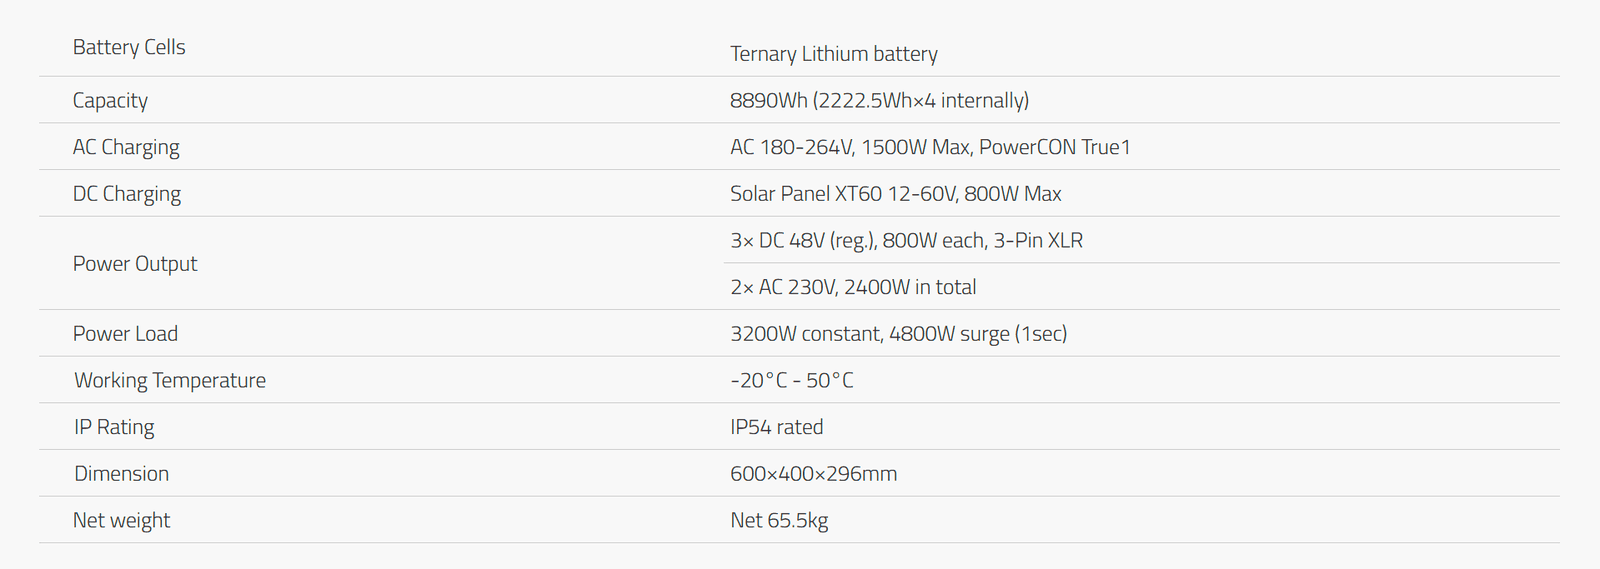
Task: Click the IP Rating label
Action: tap(114, 428)
